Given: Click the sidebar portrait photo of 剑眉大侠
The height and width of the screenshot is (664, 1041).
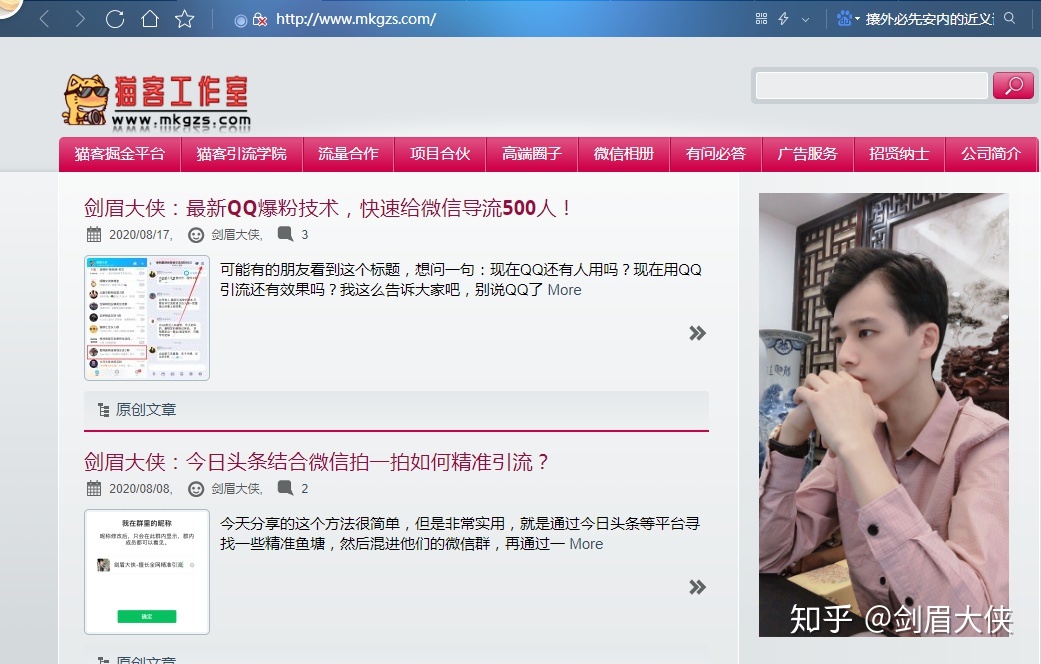Looking at the screenshot, I should (x=884, y=415).
